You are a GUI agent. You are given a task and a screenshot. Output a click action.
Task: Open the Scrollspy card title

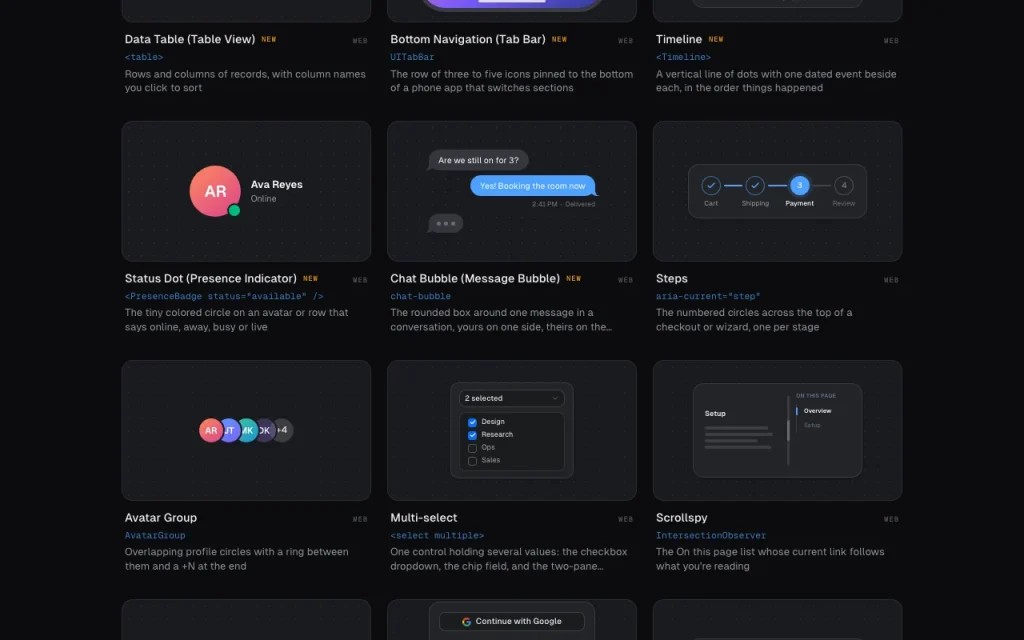[x=681, y=517]
